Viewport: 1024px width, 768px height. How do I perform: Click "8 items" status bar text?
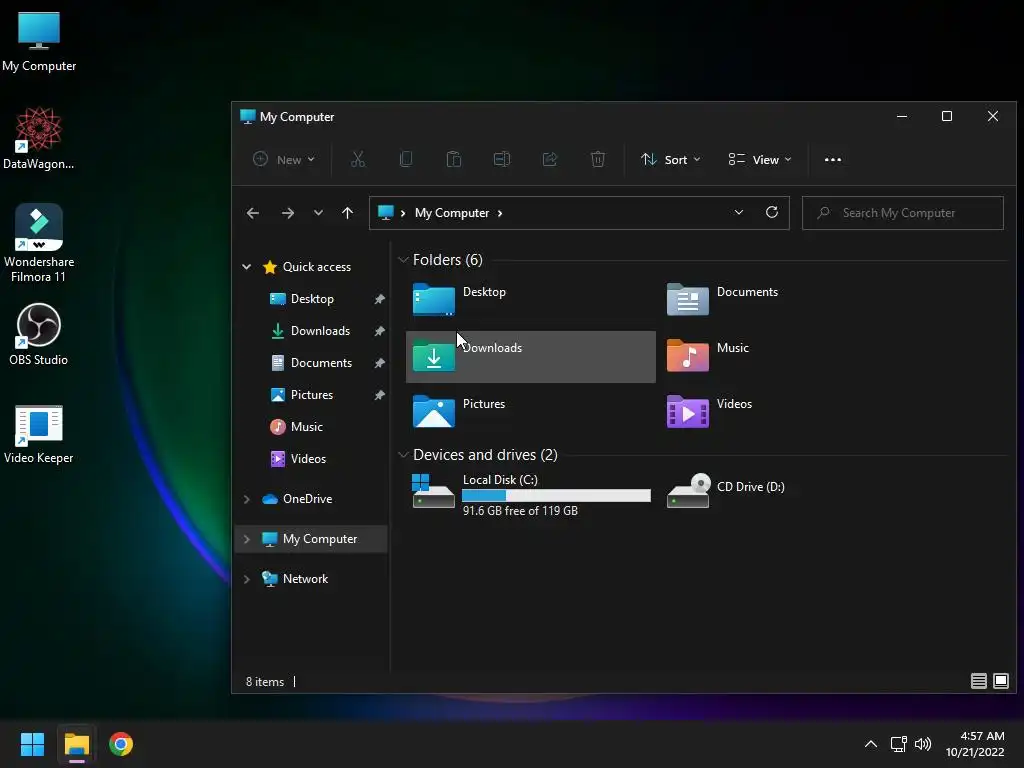pyautogui.click(x=264, y=681)
